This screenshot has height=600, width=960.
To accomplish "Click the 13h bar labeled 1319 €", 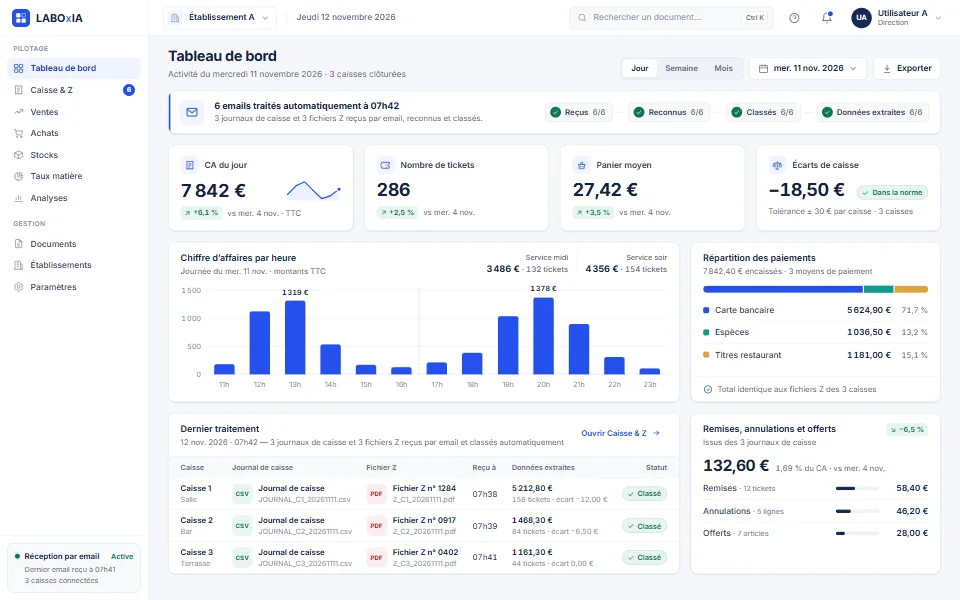I will [x=295, y=337].
